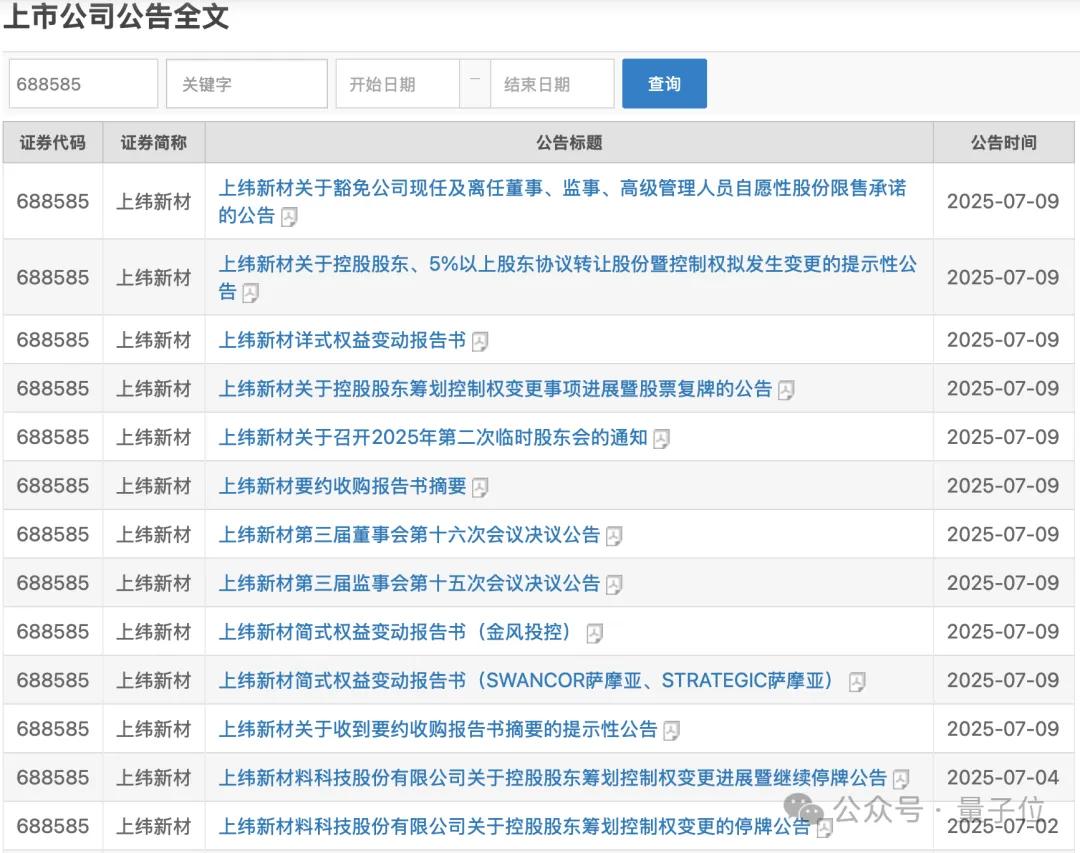Open 上纬新材关于豁免公司现任及离任董事 announcement link
The image size is (1080, 853).
tap(562, 188)
